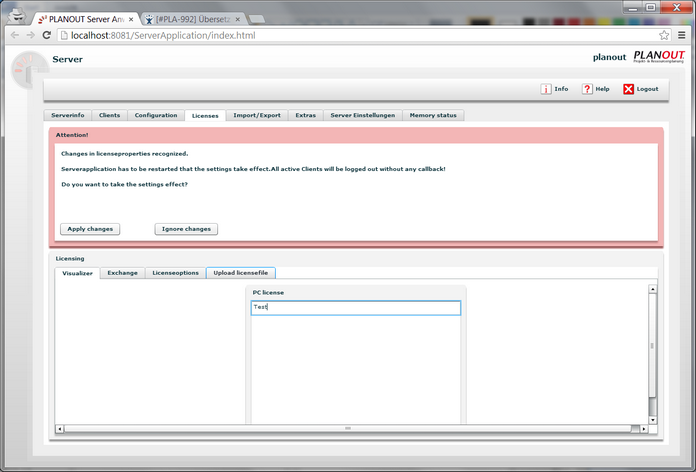Reload the page with the refresh icon
Viewport: 696px width, 472px height.
[x=47, y=35]
